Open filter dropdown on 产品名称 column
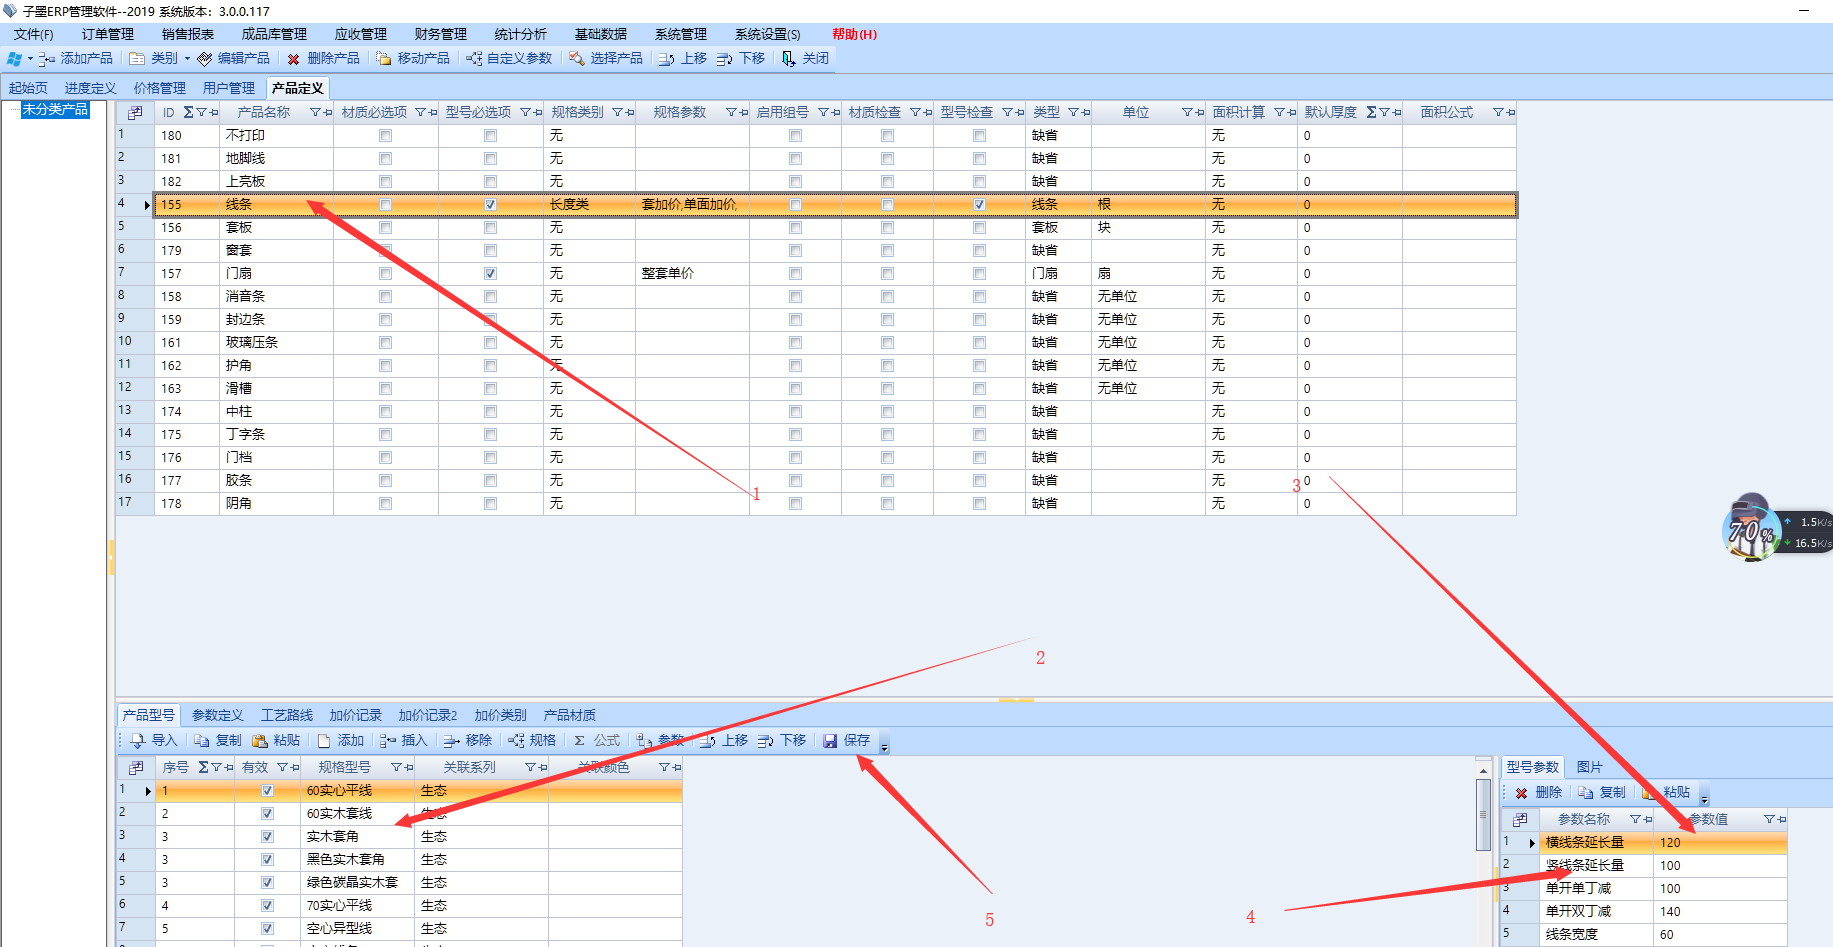The height and width of the screenshot is (947, 1833). click(316, 113)
